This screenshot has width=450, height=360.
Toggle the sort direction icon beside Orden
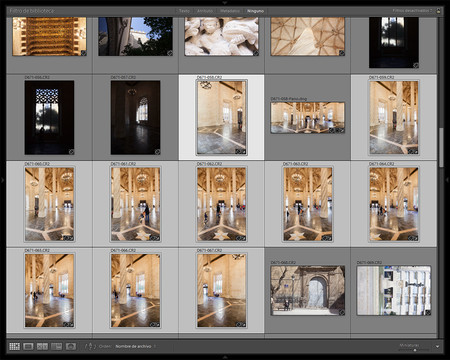90,346
